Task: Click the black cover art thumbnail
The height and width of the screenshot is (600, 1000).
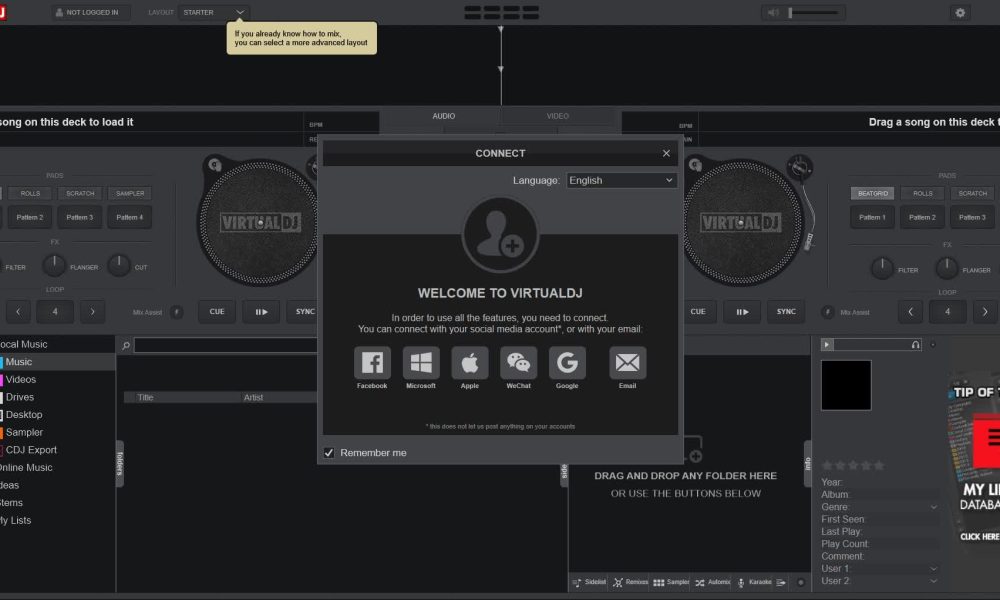Action: (x=846, y=385)
